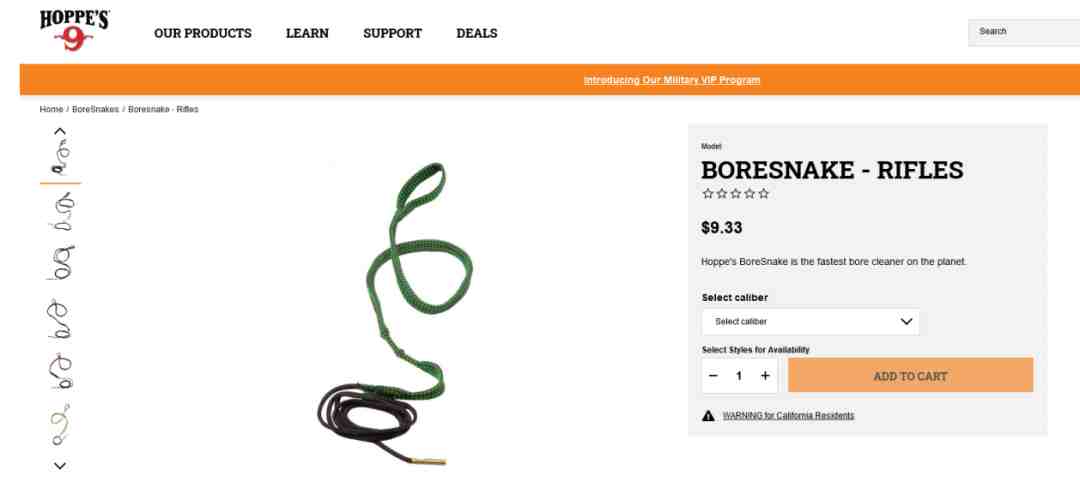Click the Home breadcrumb link
This screenshot has width=1080, height=494.
pos(51,110)
